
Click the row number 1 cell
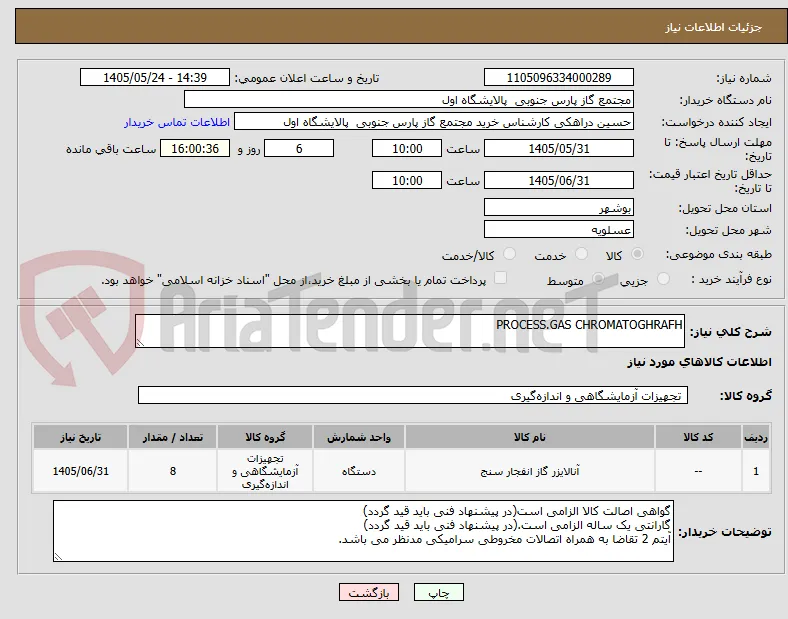(x=756, y=471)
